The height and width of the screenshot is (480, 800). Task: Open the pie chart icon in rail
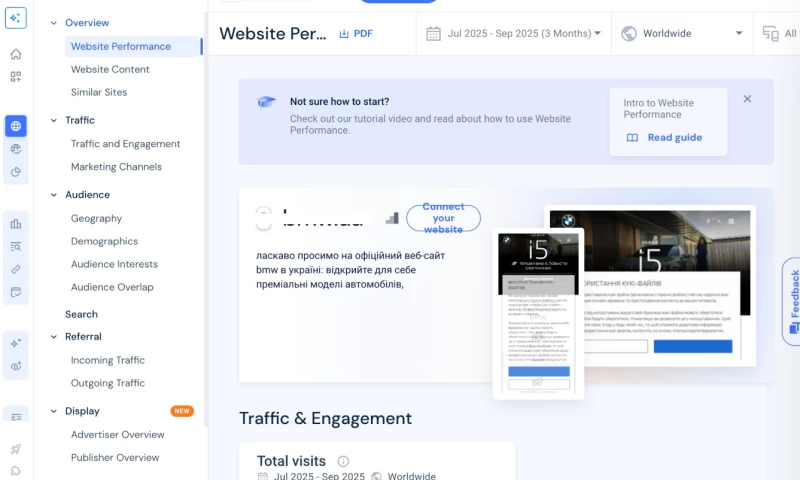pos(16,172)
